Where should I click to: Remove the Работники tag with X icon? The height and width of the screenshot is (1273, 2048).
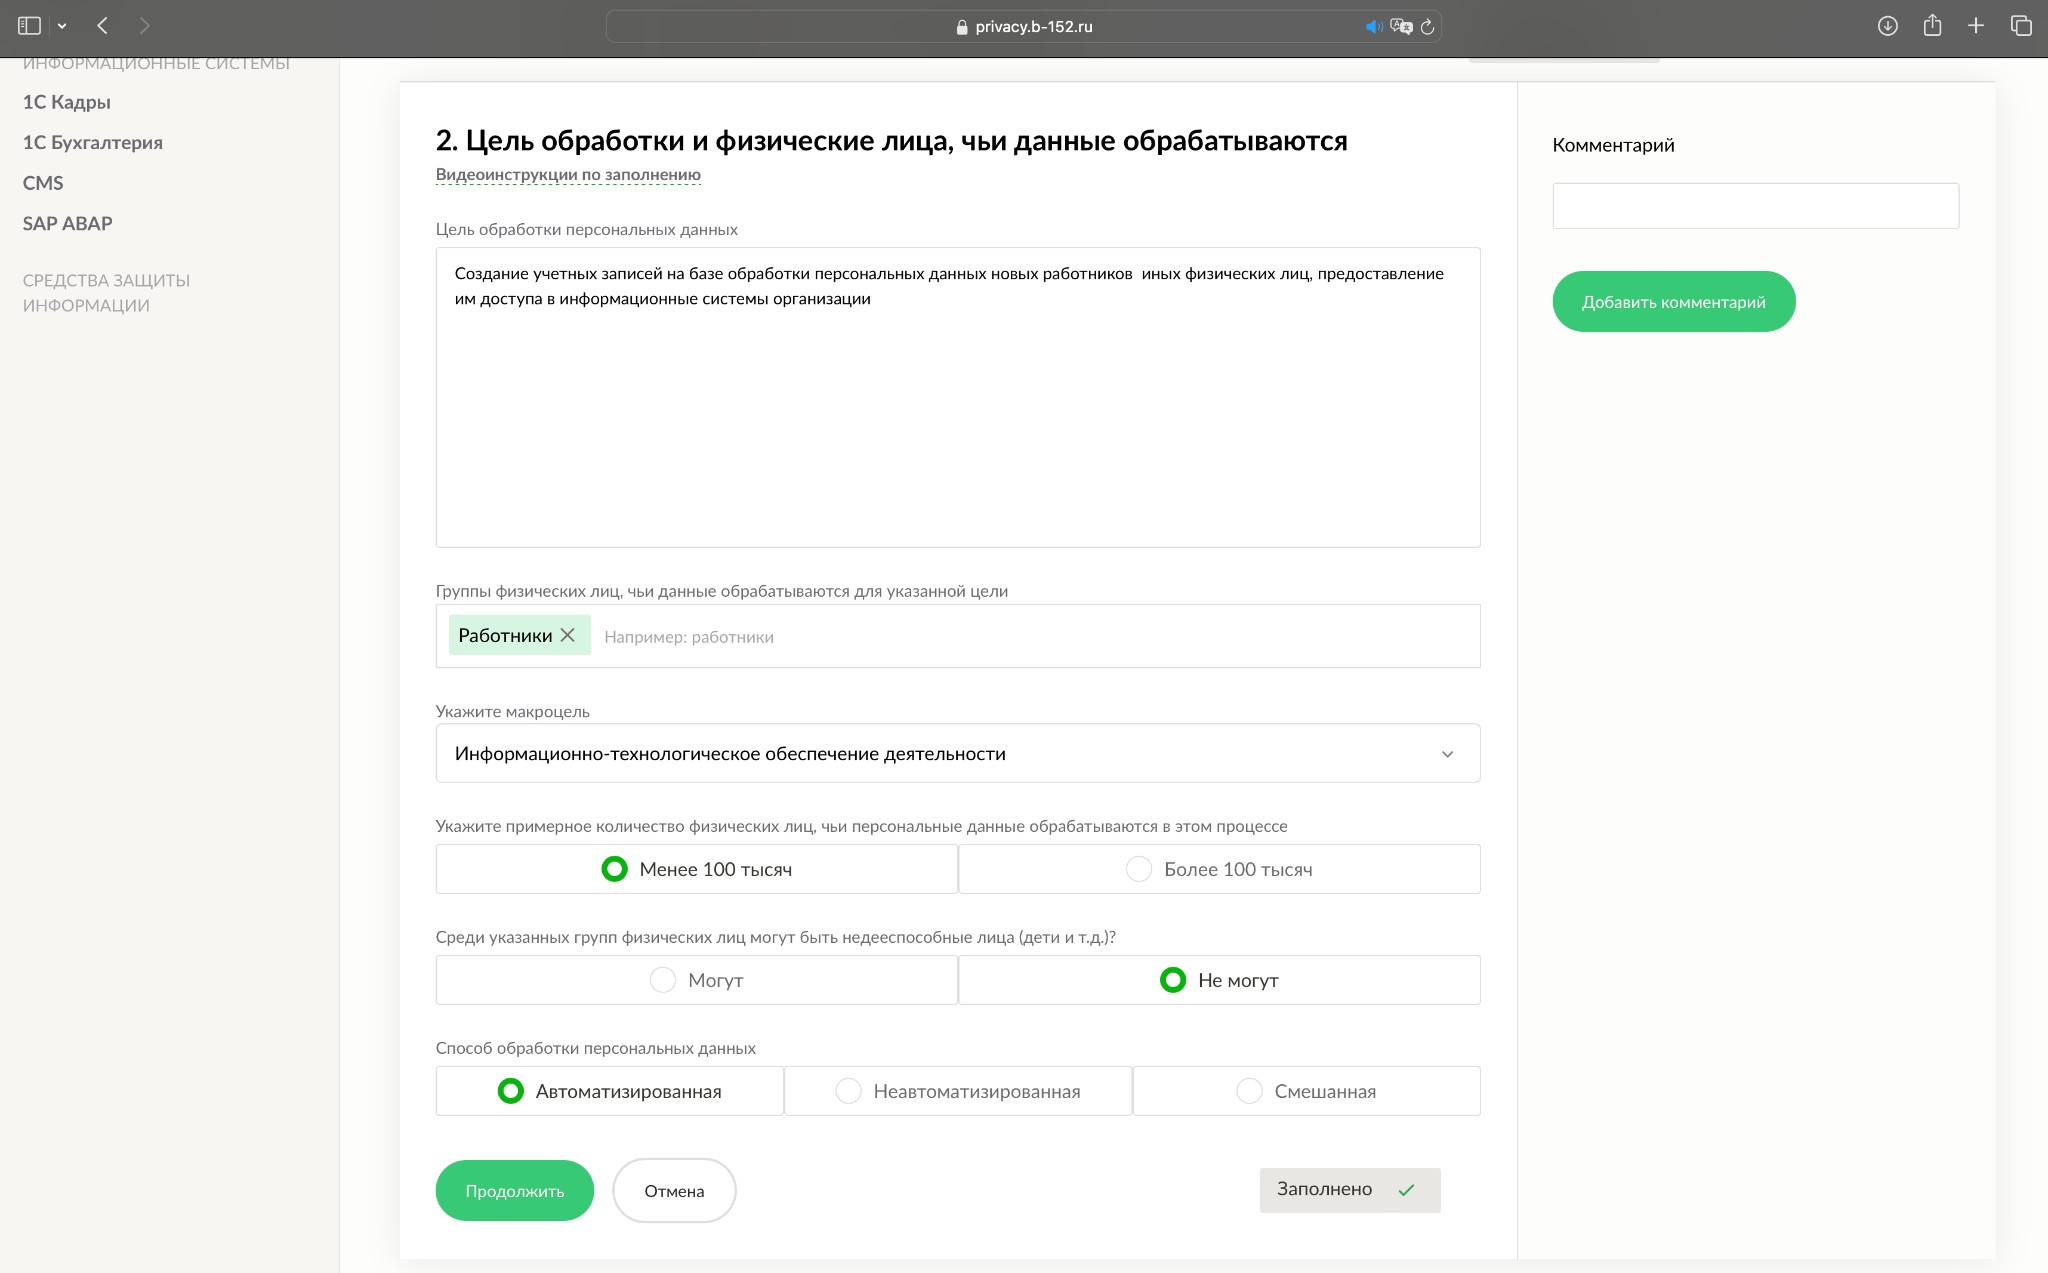(x=567, y=635)
